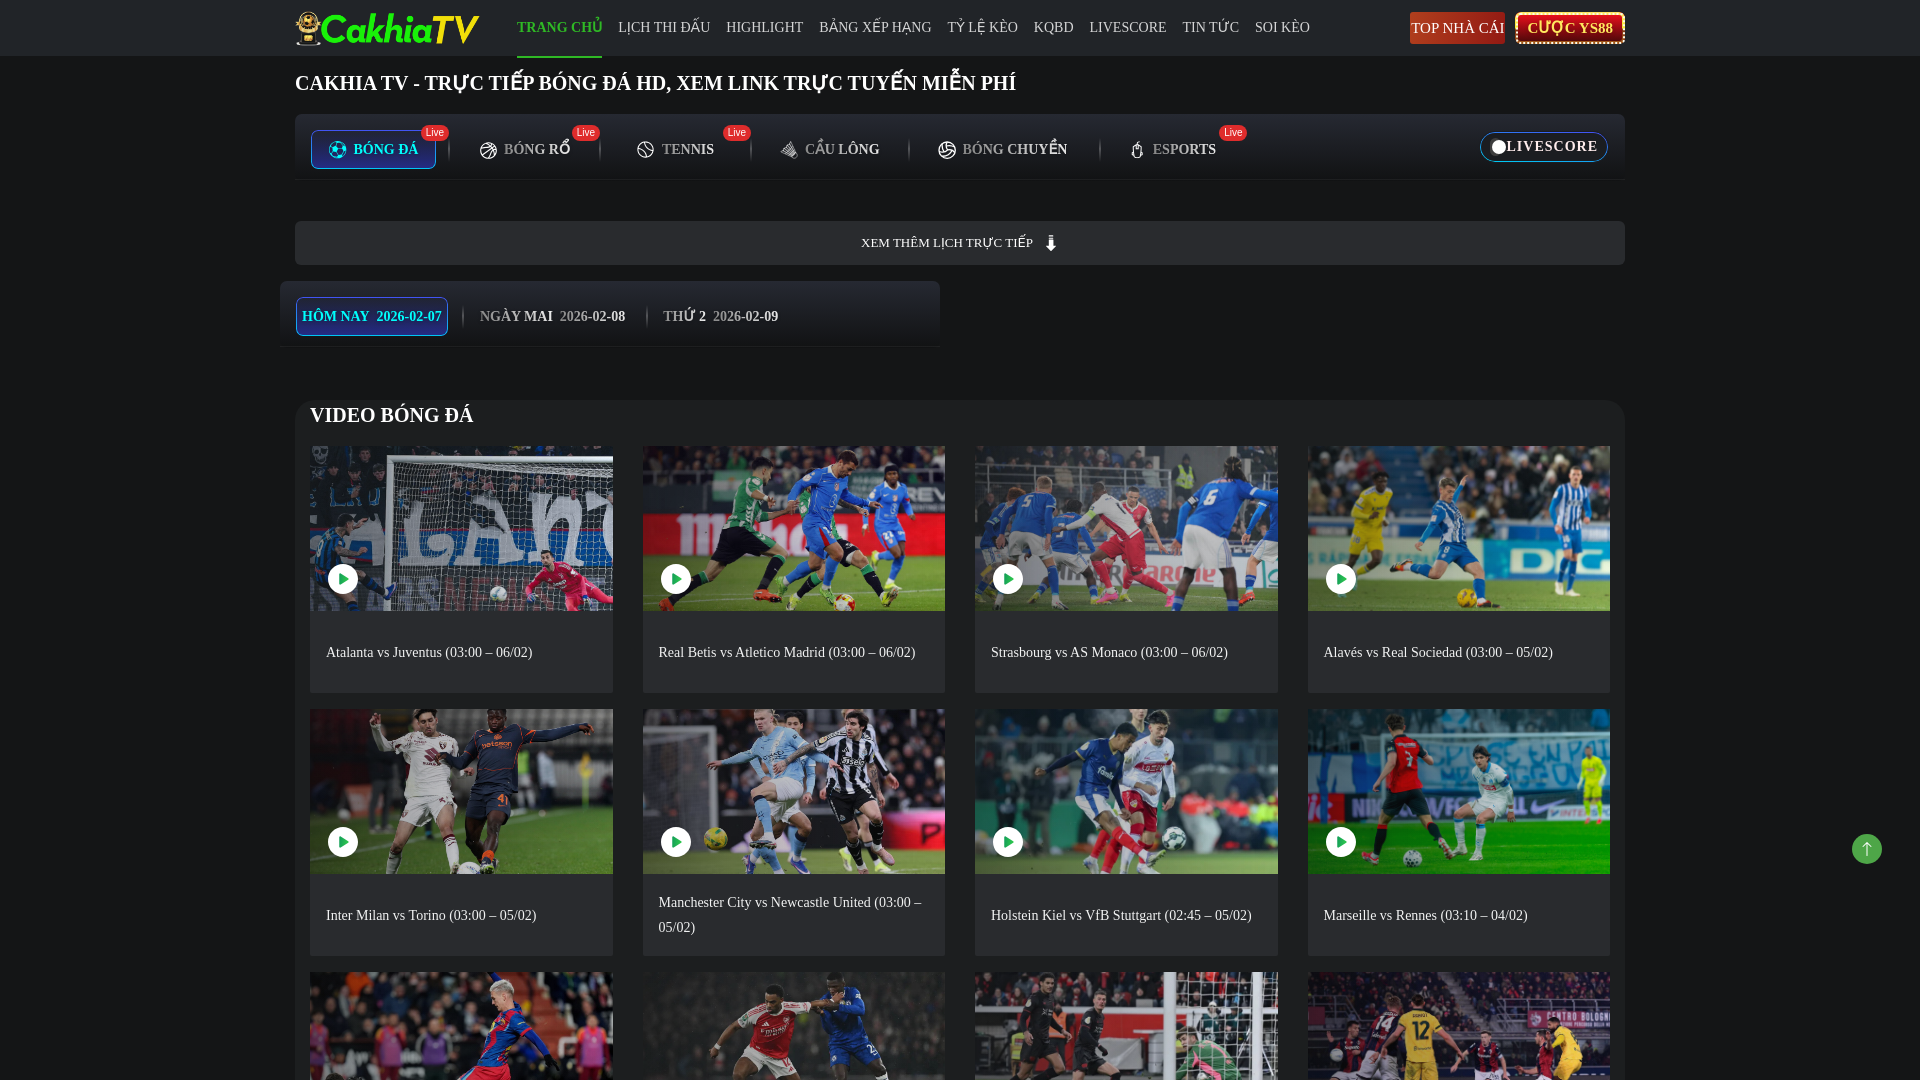Select Ngày Mai 2026-02-08 date tab
Viewport: 1920px width, 1080px height.
(x=552, y=316)
